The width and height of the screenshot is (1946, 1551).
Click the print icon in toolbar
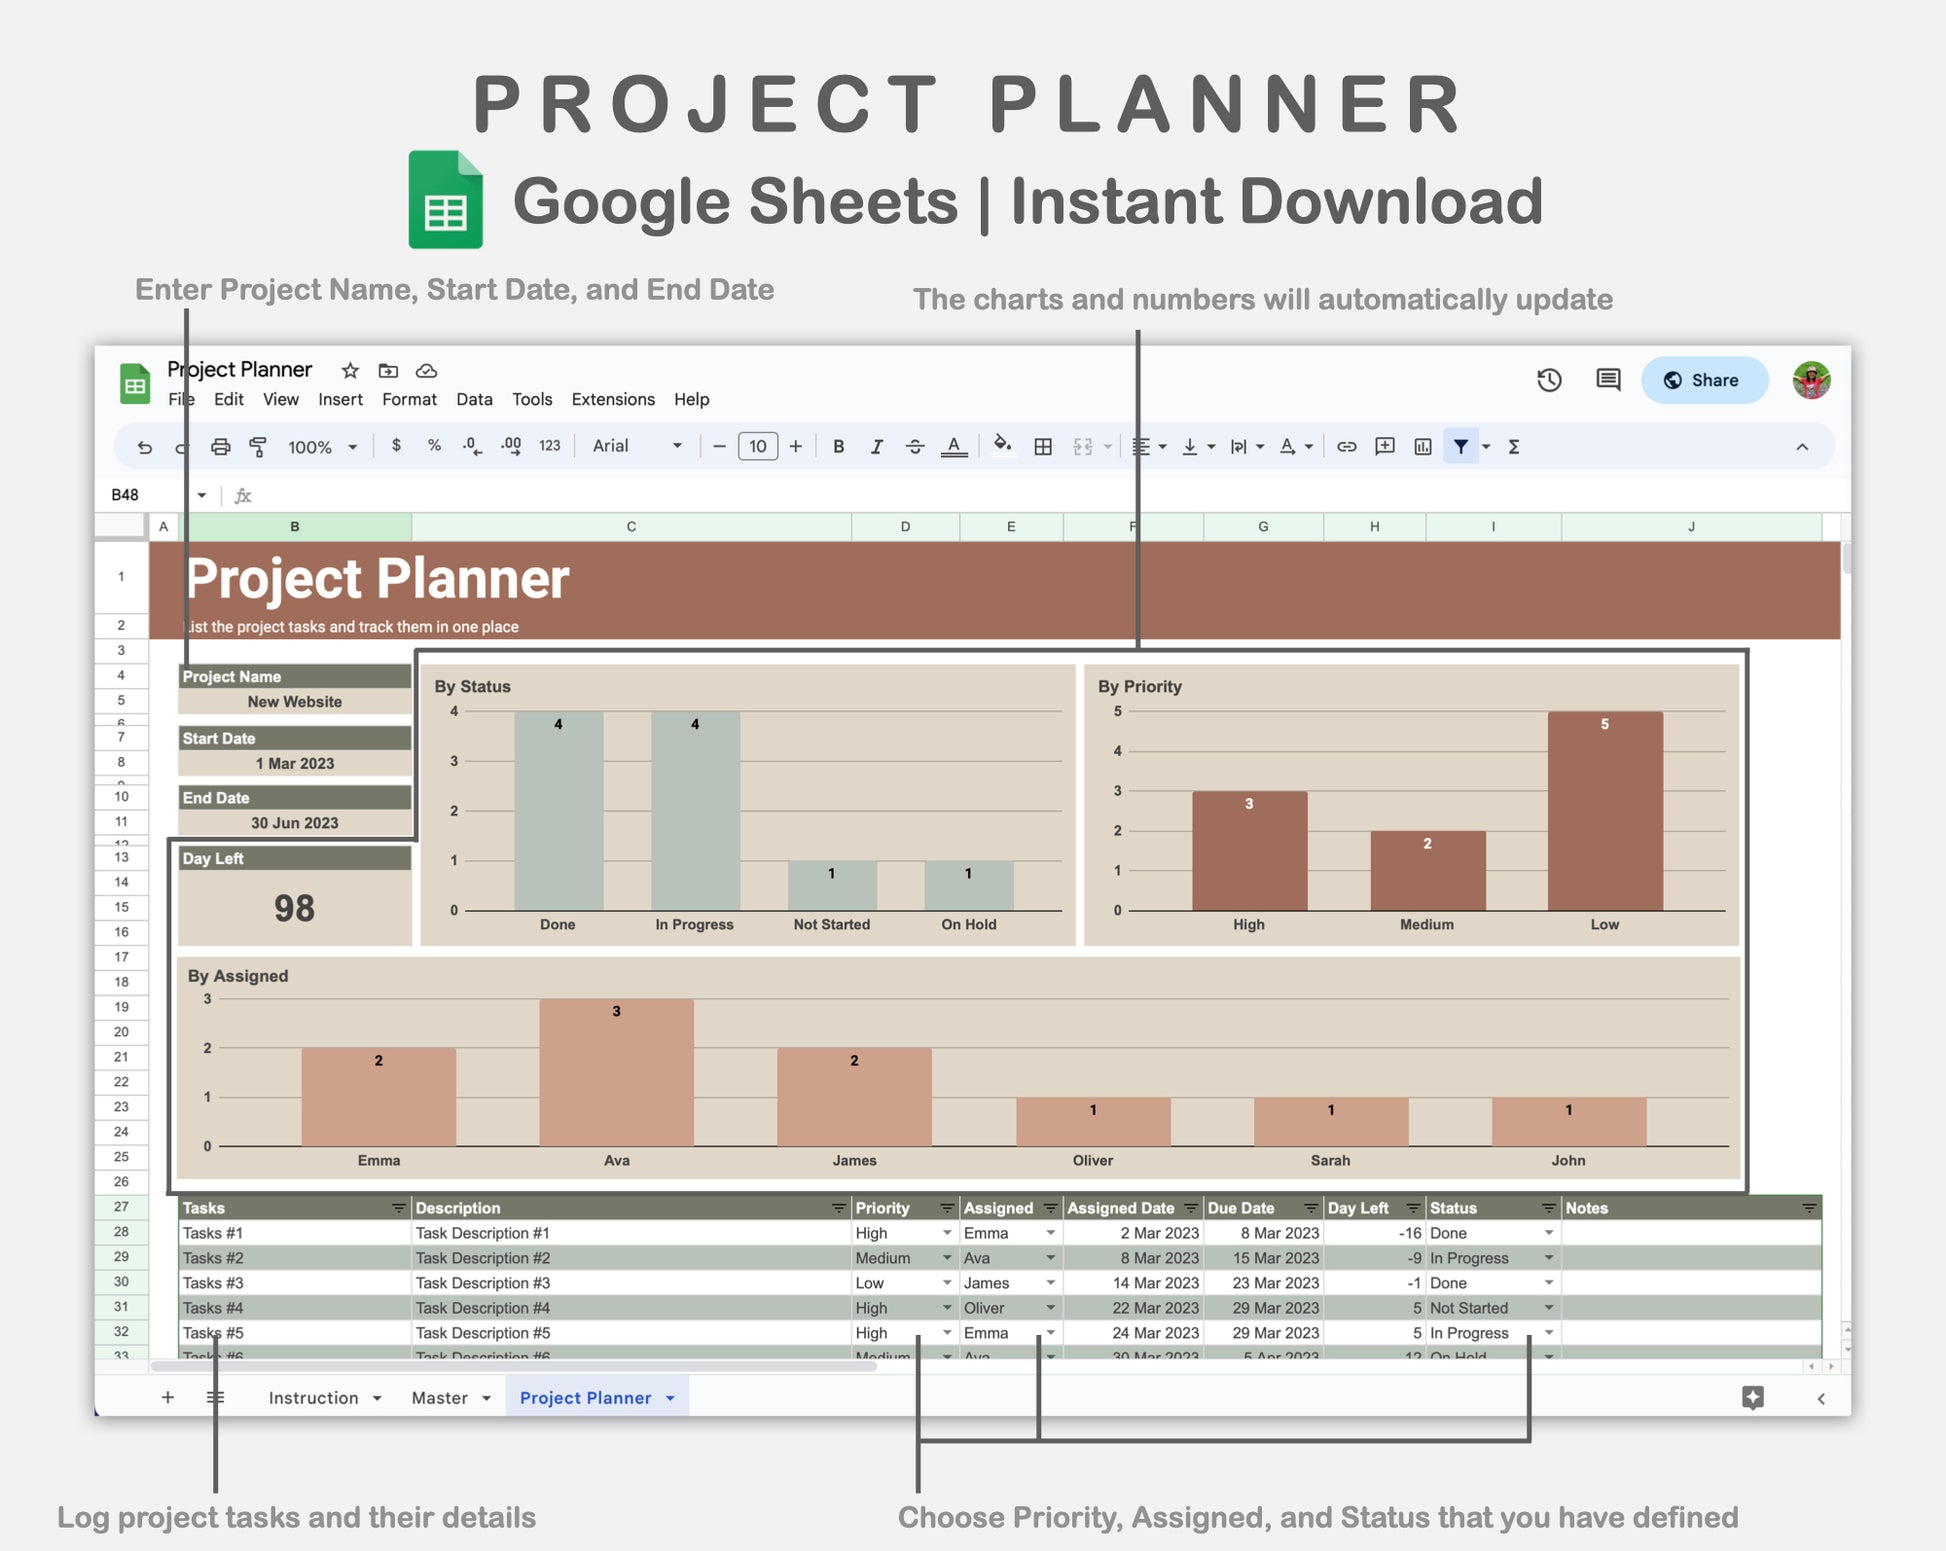coord(220,447)
